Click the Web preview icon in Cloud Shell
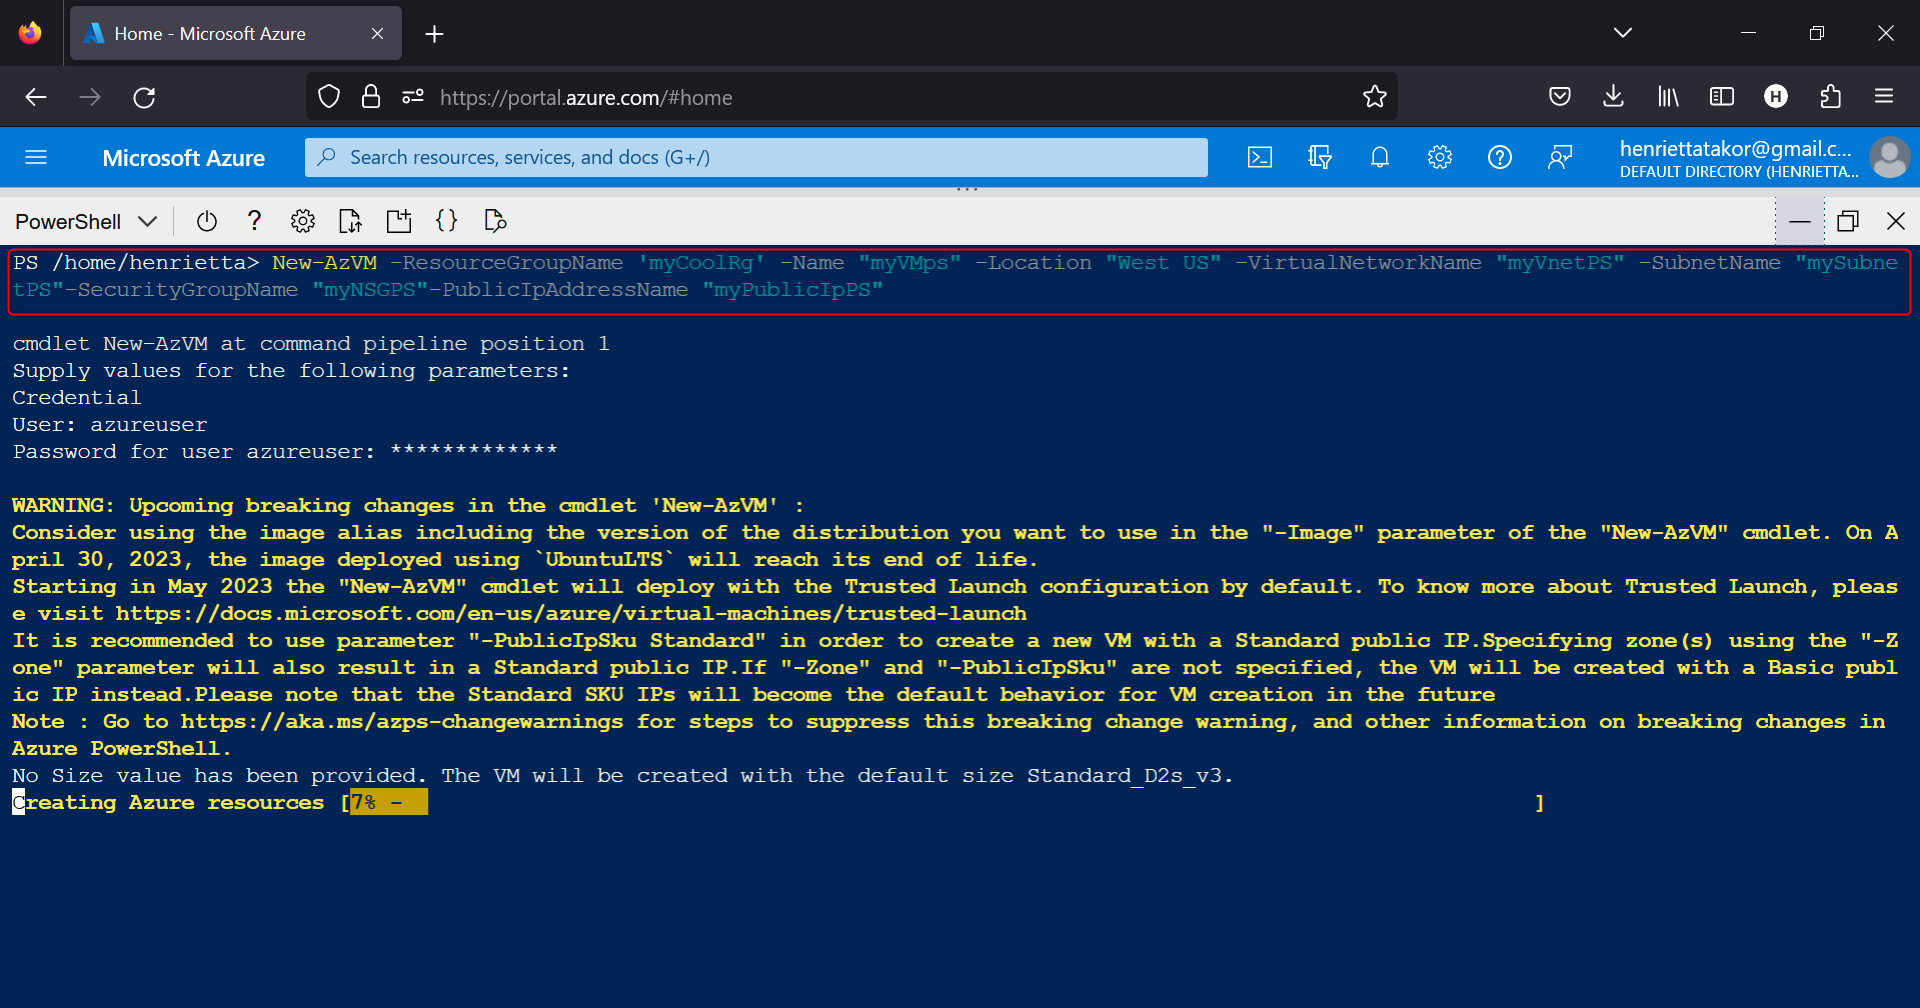The width and height of the screenshot is (1920, 1008). point(495,221)
